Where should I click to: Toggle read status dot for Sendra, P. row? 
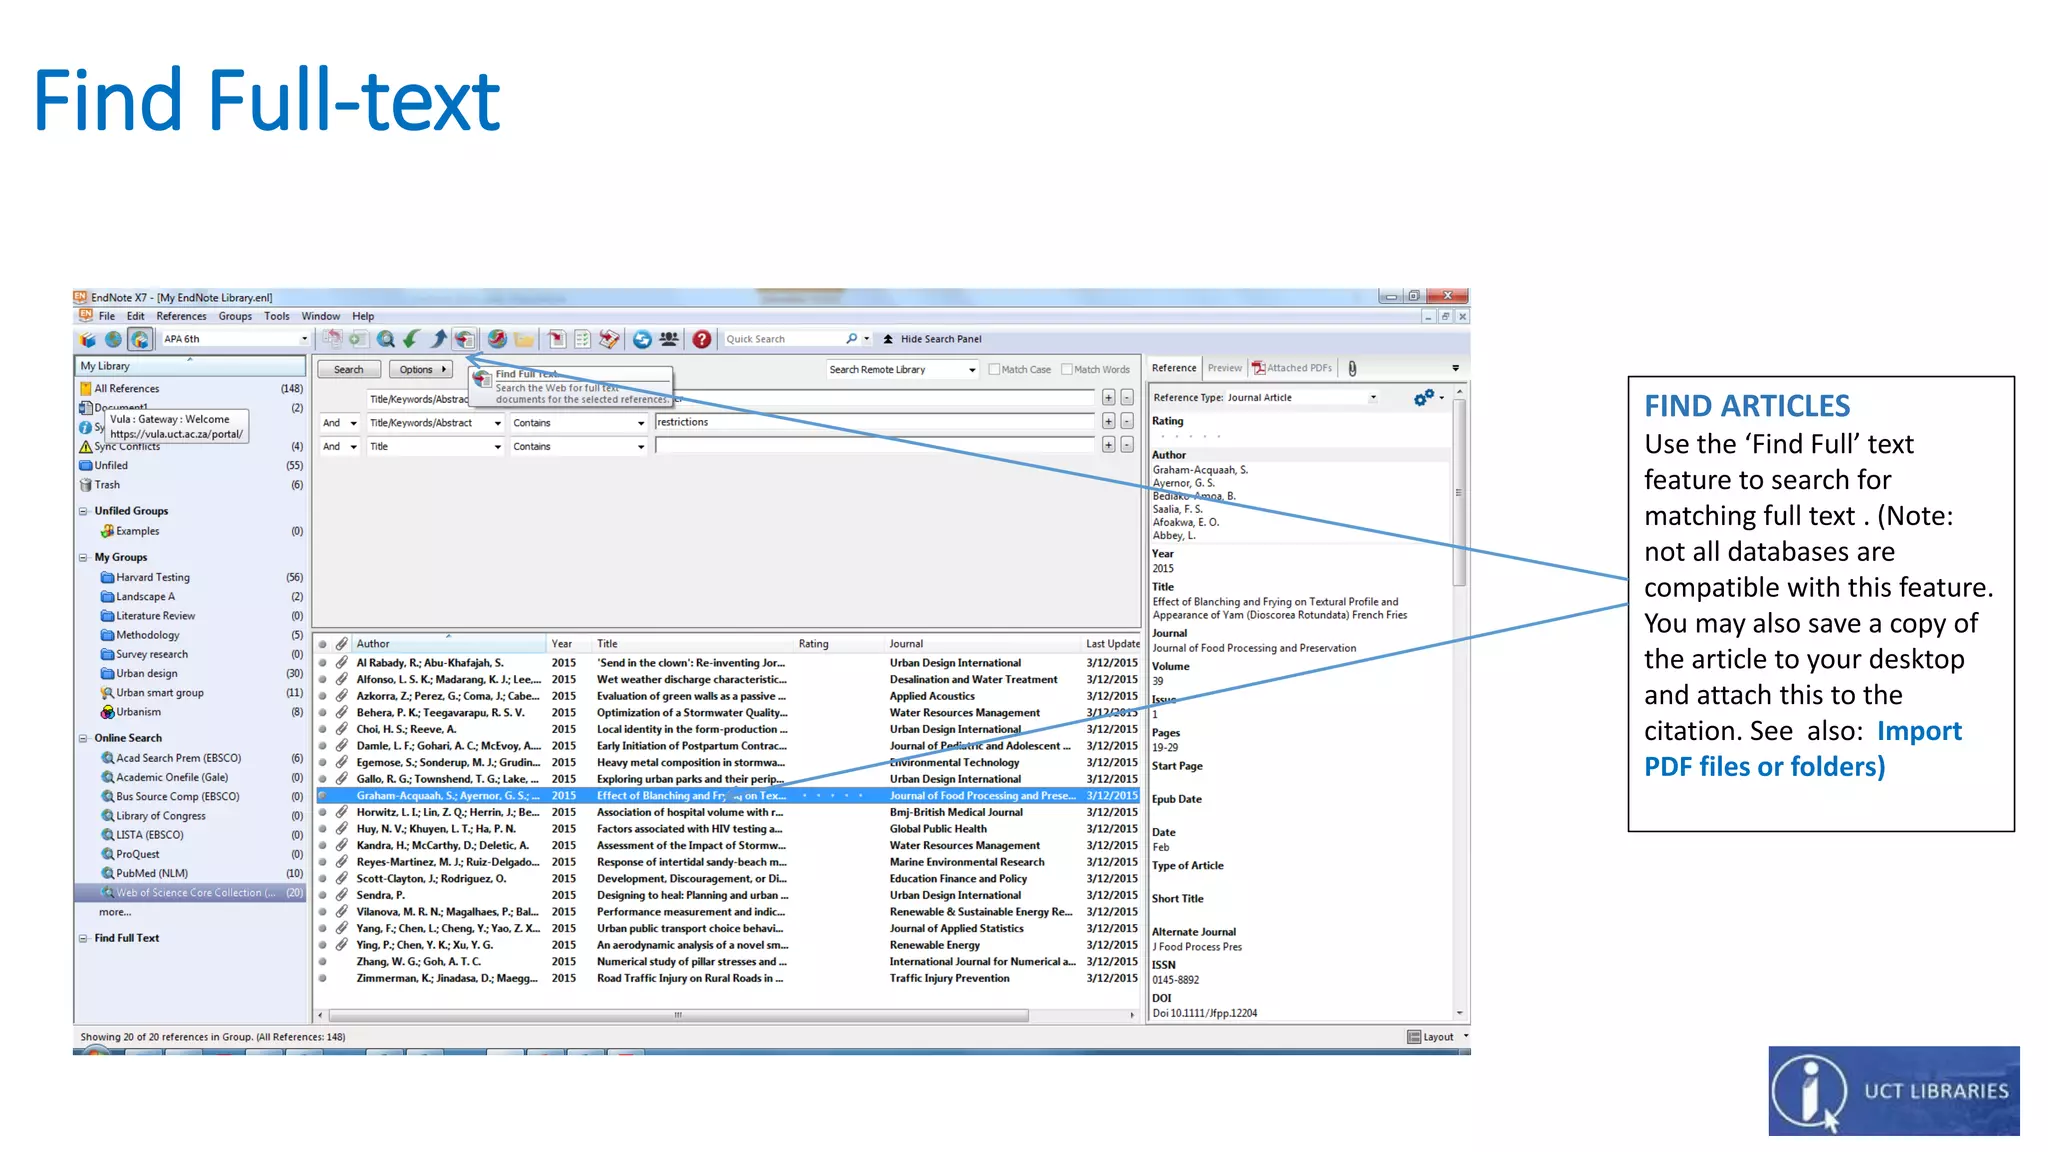(x=323, y=896)
